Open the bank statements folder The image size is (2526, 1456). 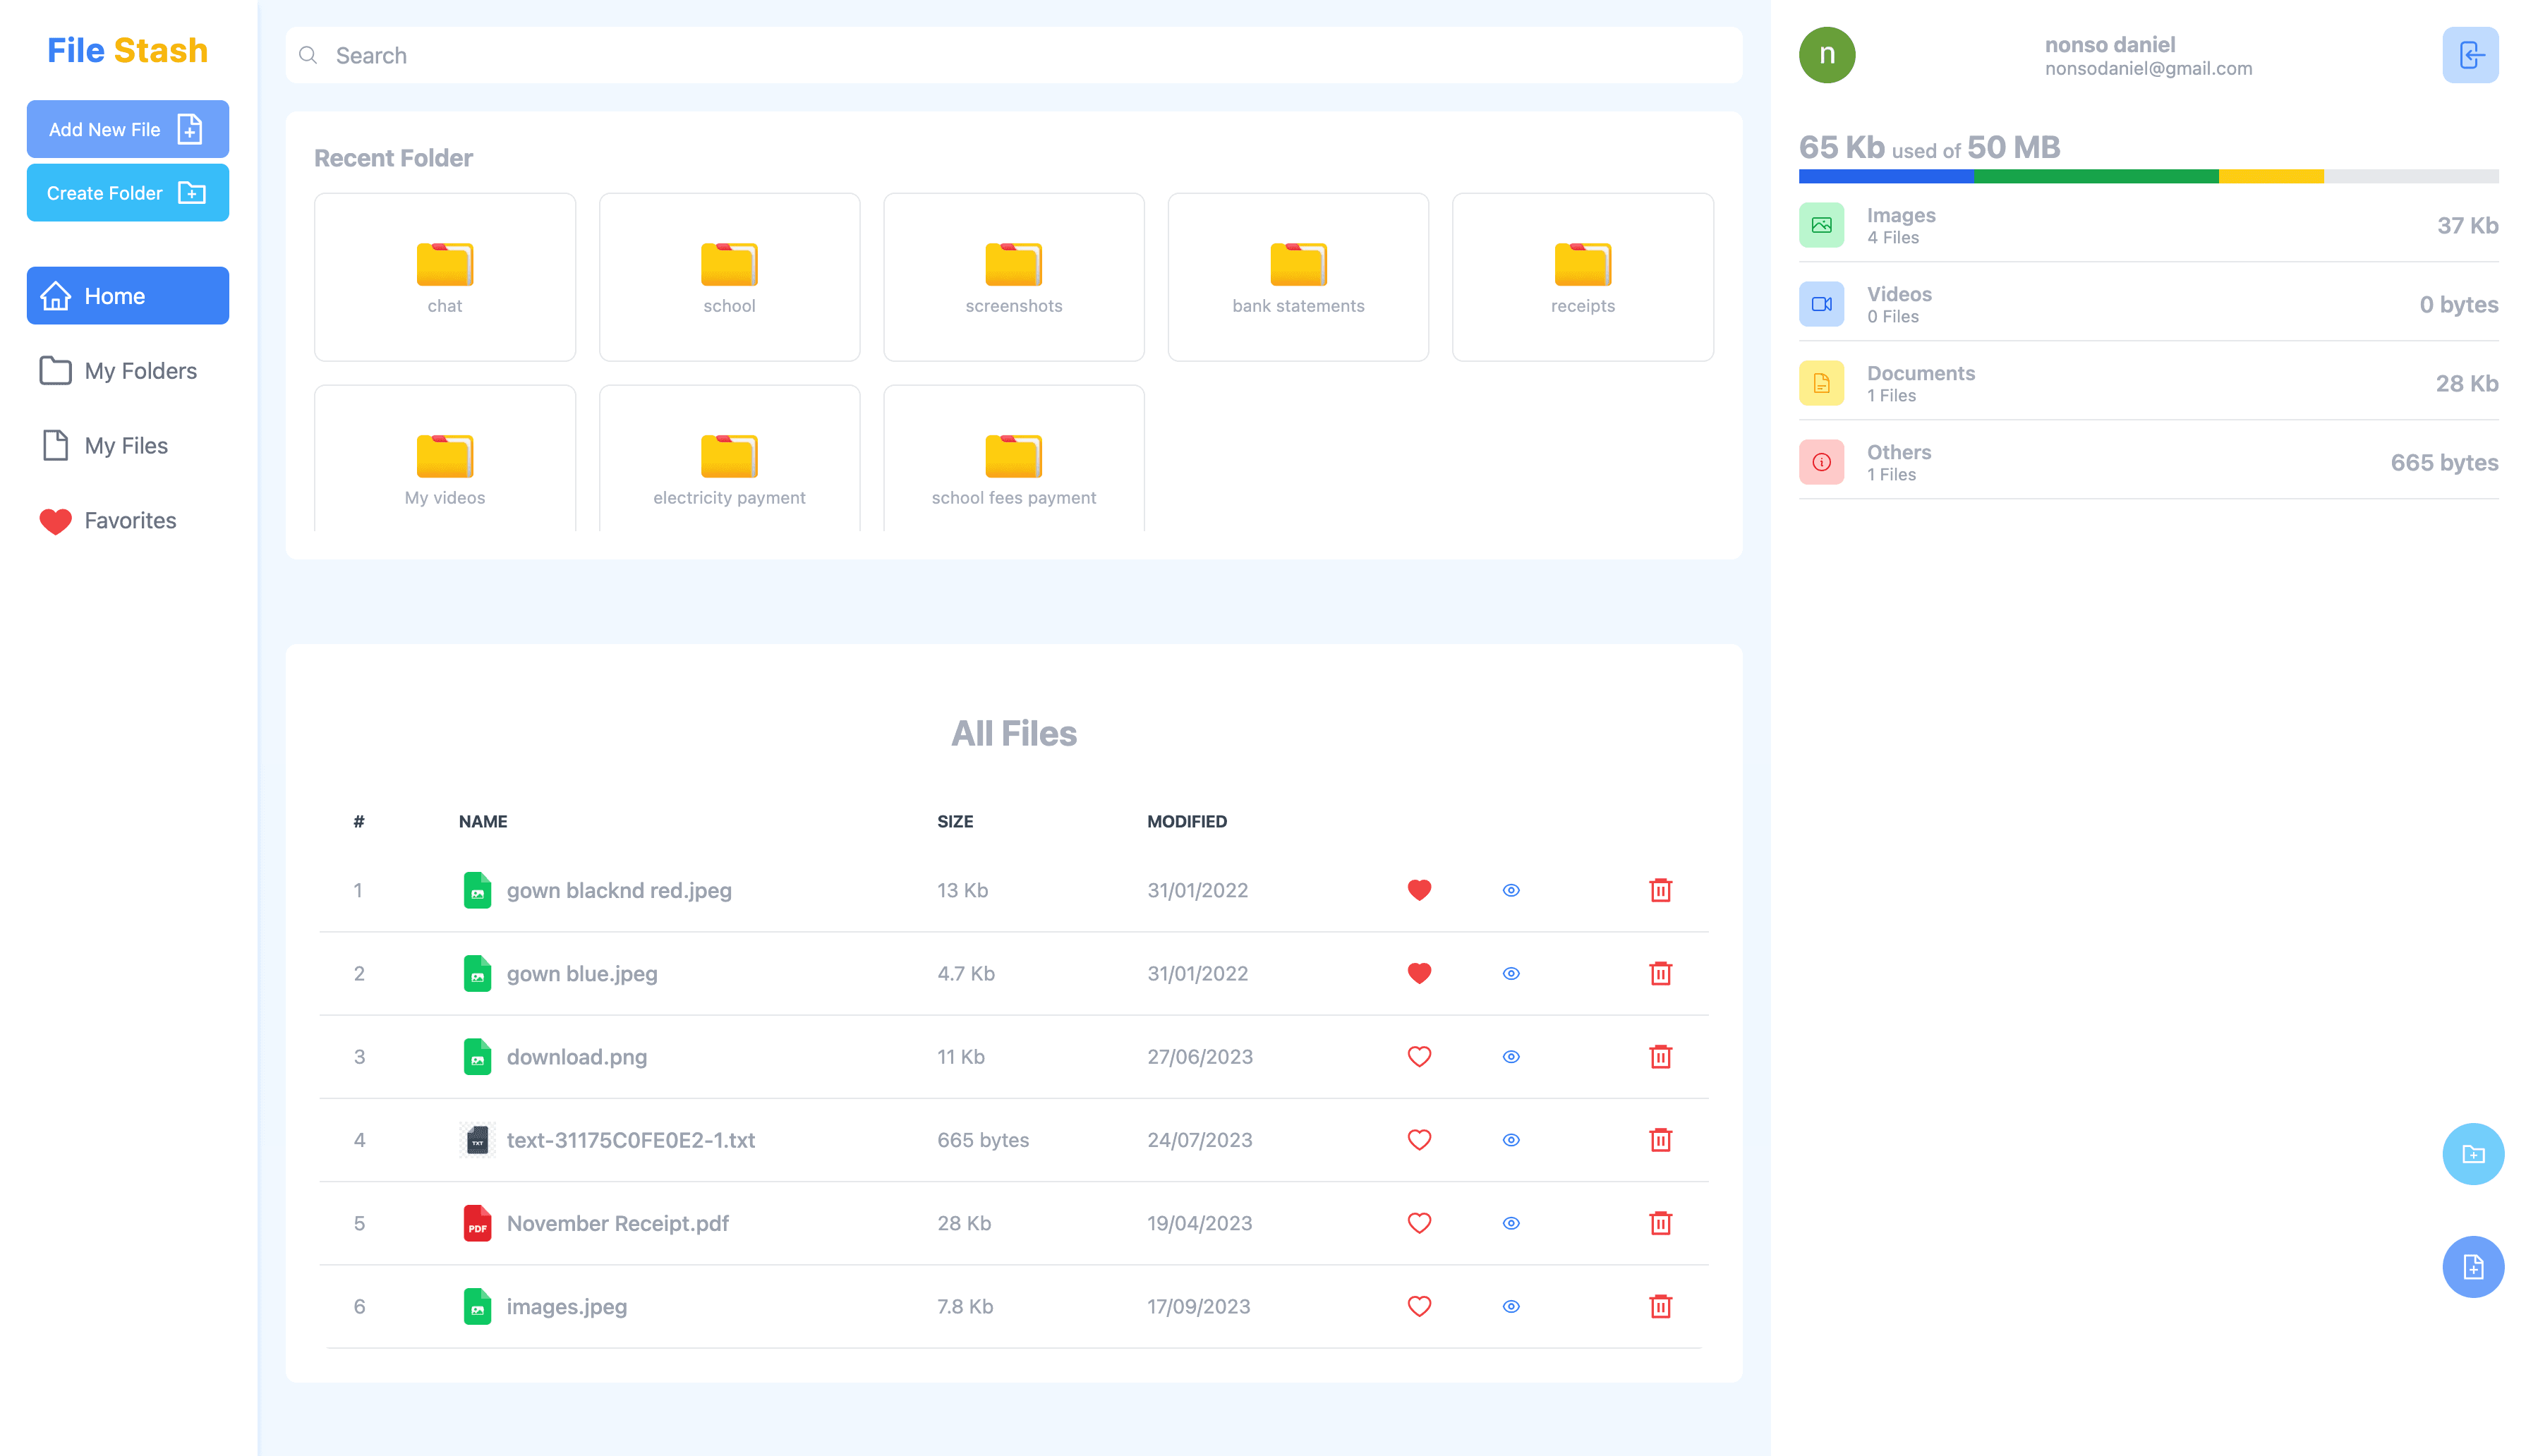(x=1297, y=277)
